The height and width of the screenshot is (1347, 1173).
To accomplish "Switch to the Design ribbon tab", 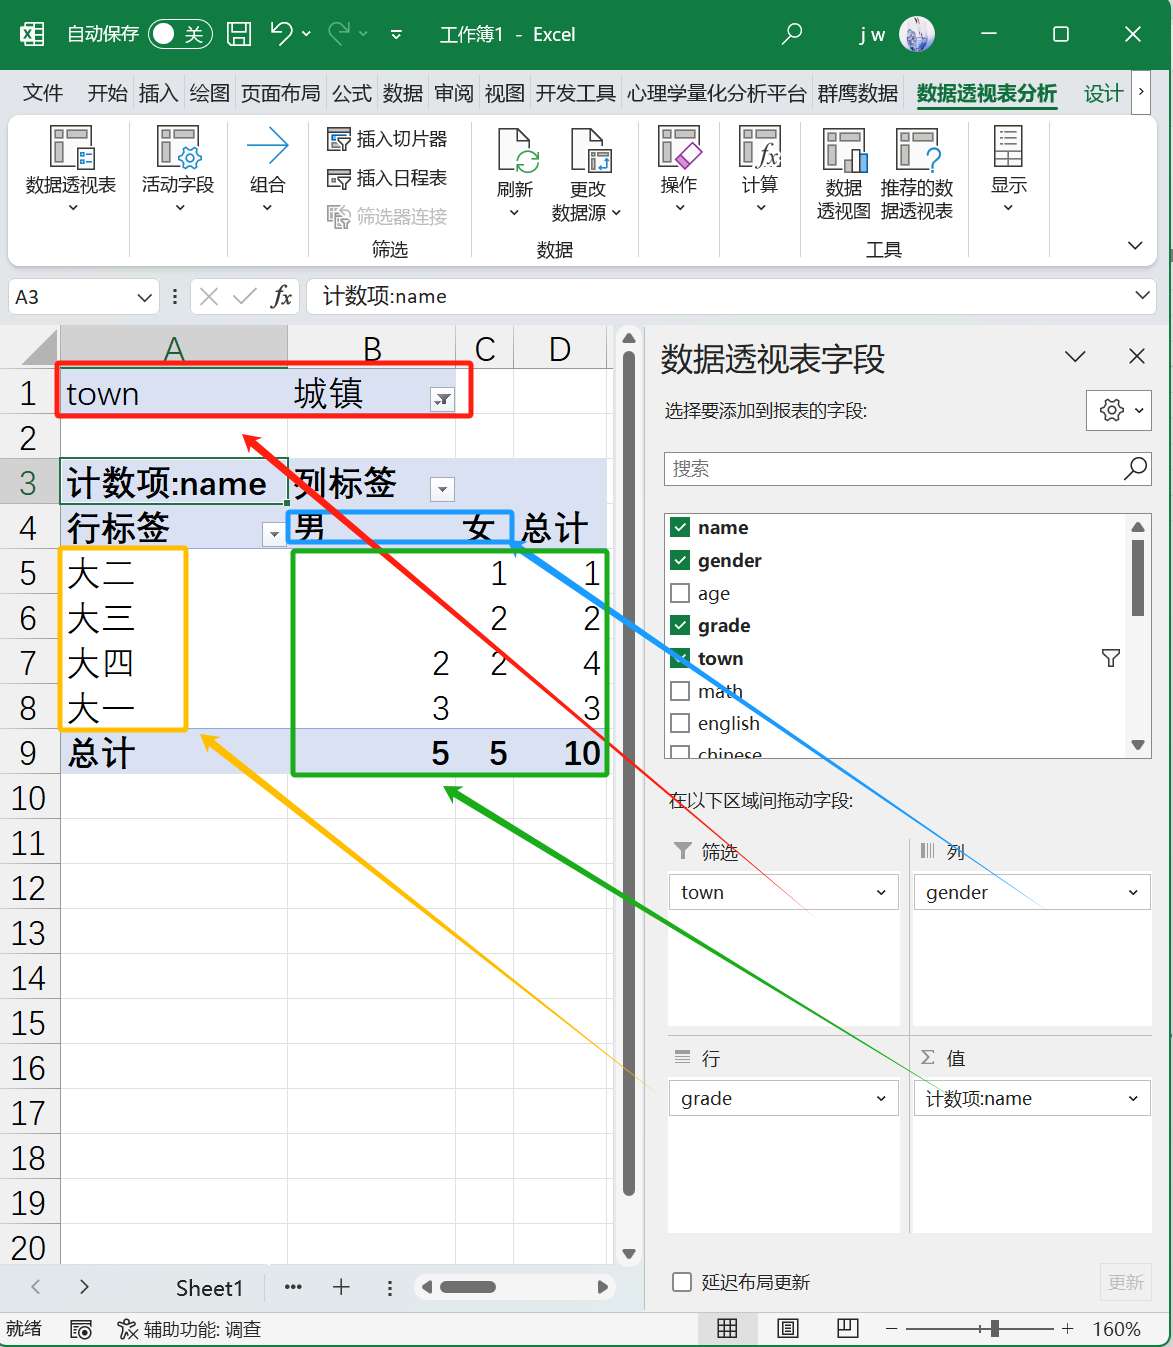I will click(1102, 92).
